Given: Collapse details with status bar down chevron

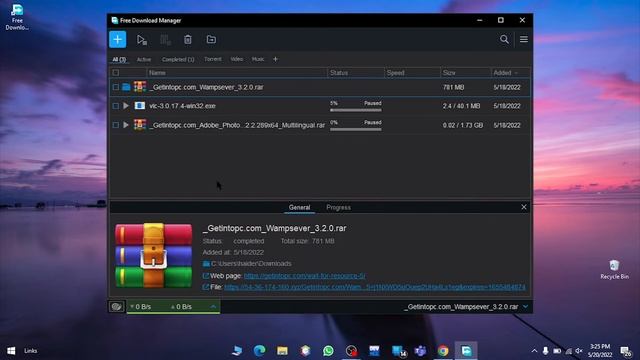Looking at the screenshot, I should tap(525, 307).
